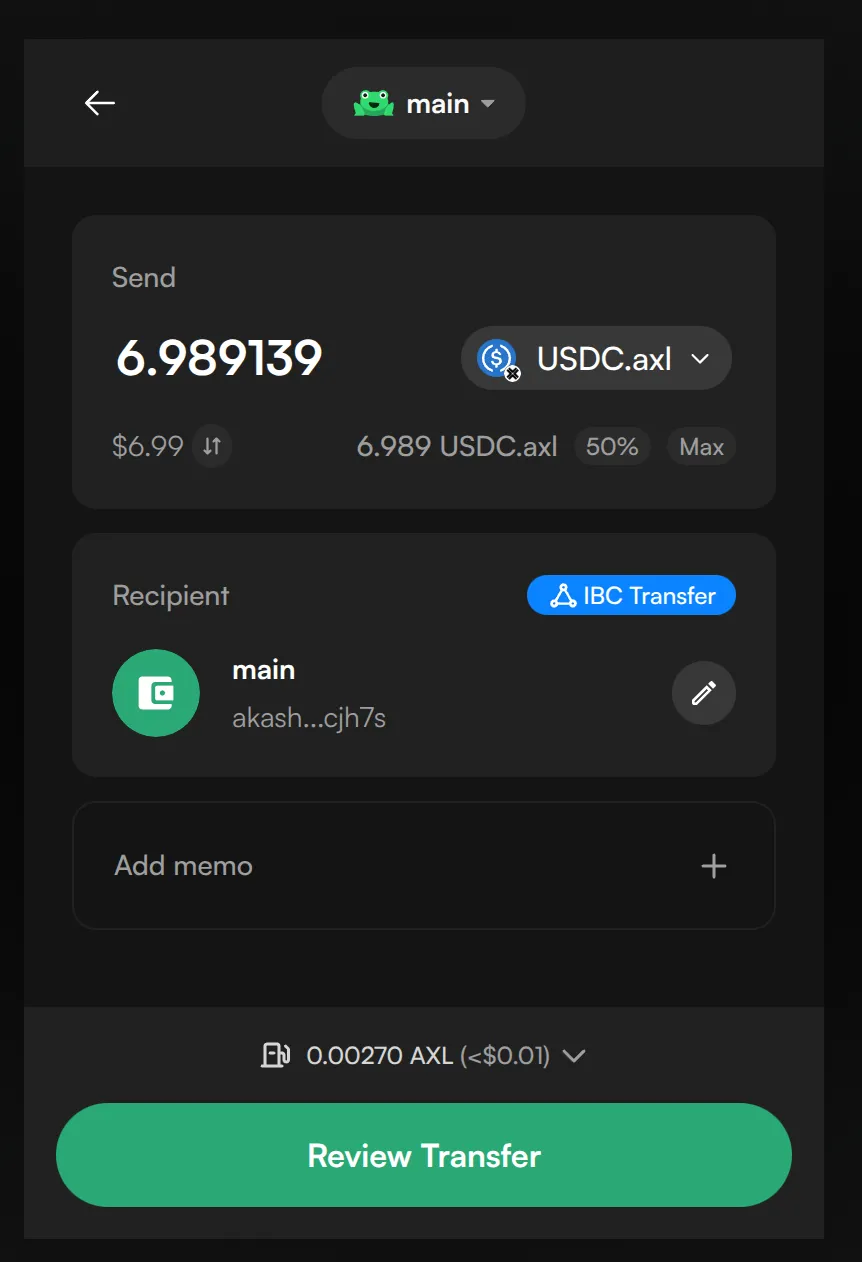The height and width of the screenshot is (1262, 862).
Task: Click the akash...cjh7s recipient address
Action: pyautogui.click(x=309, y=718)
